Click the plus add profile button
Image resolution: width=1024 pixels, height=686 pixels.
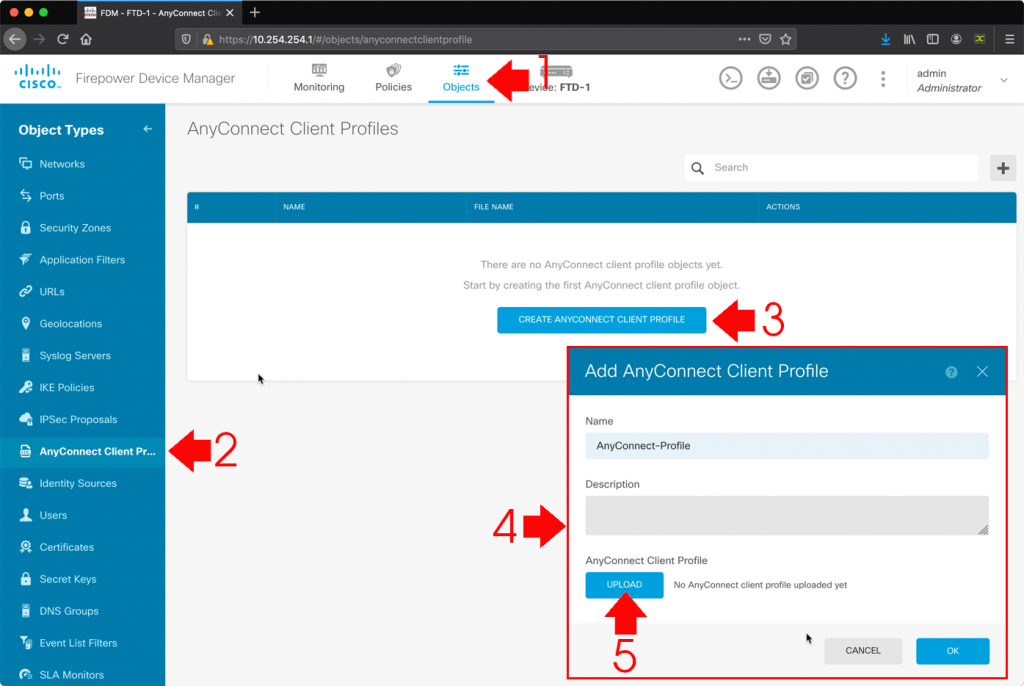[1002, 169]
